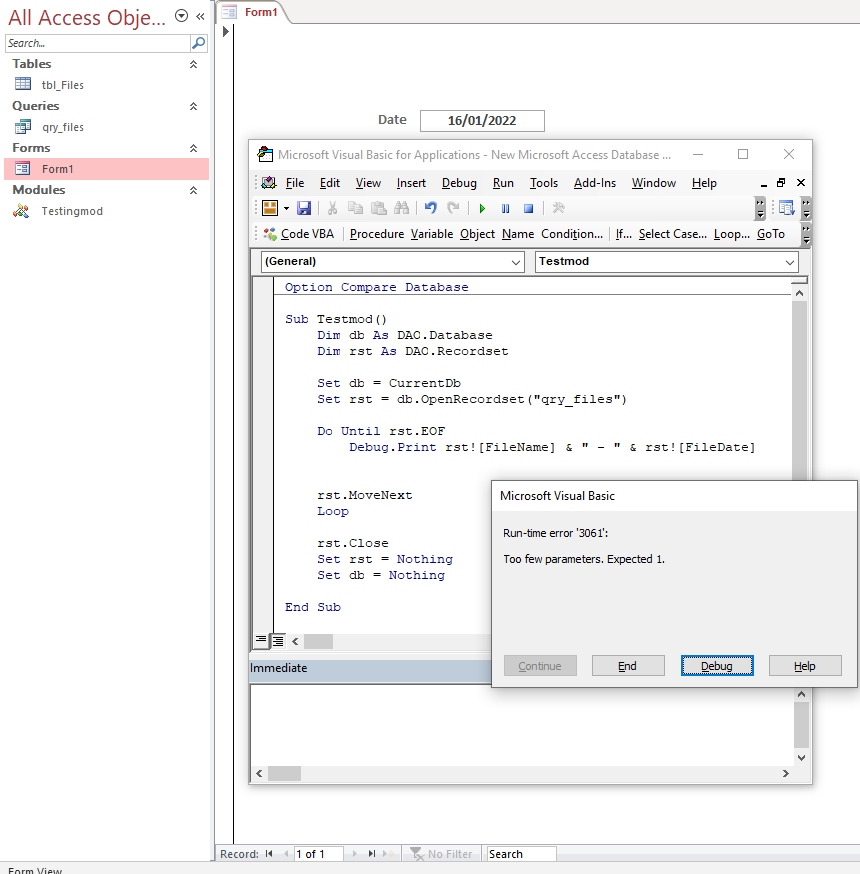The image size is (860, 874).
Task: Open the Run menu
Action: [x=503, y=183]
